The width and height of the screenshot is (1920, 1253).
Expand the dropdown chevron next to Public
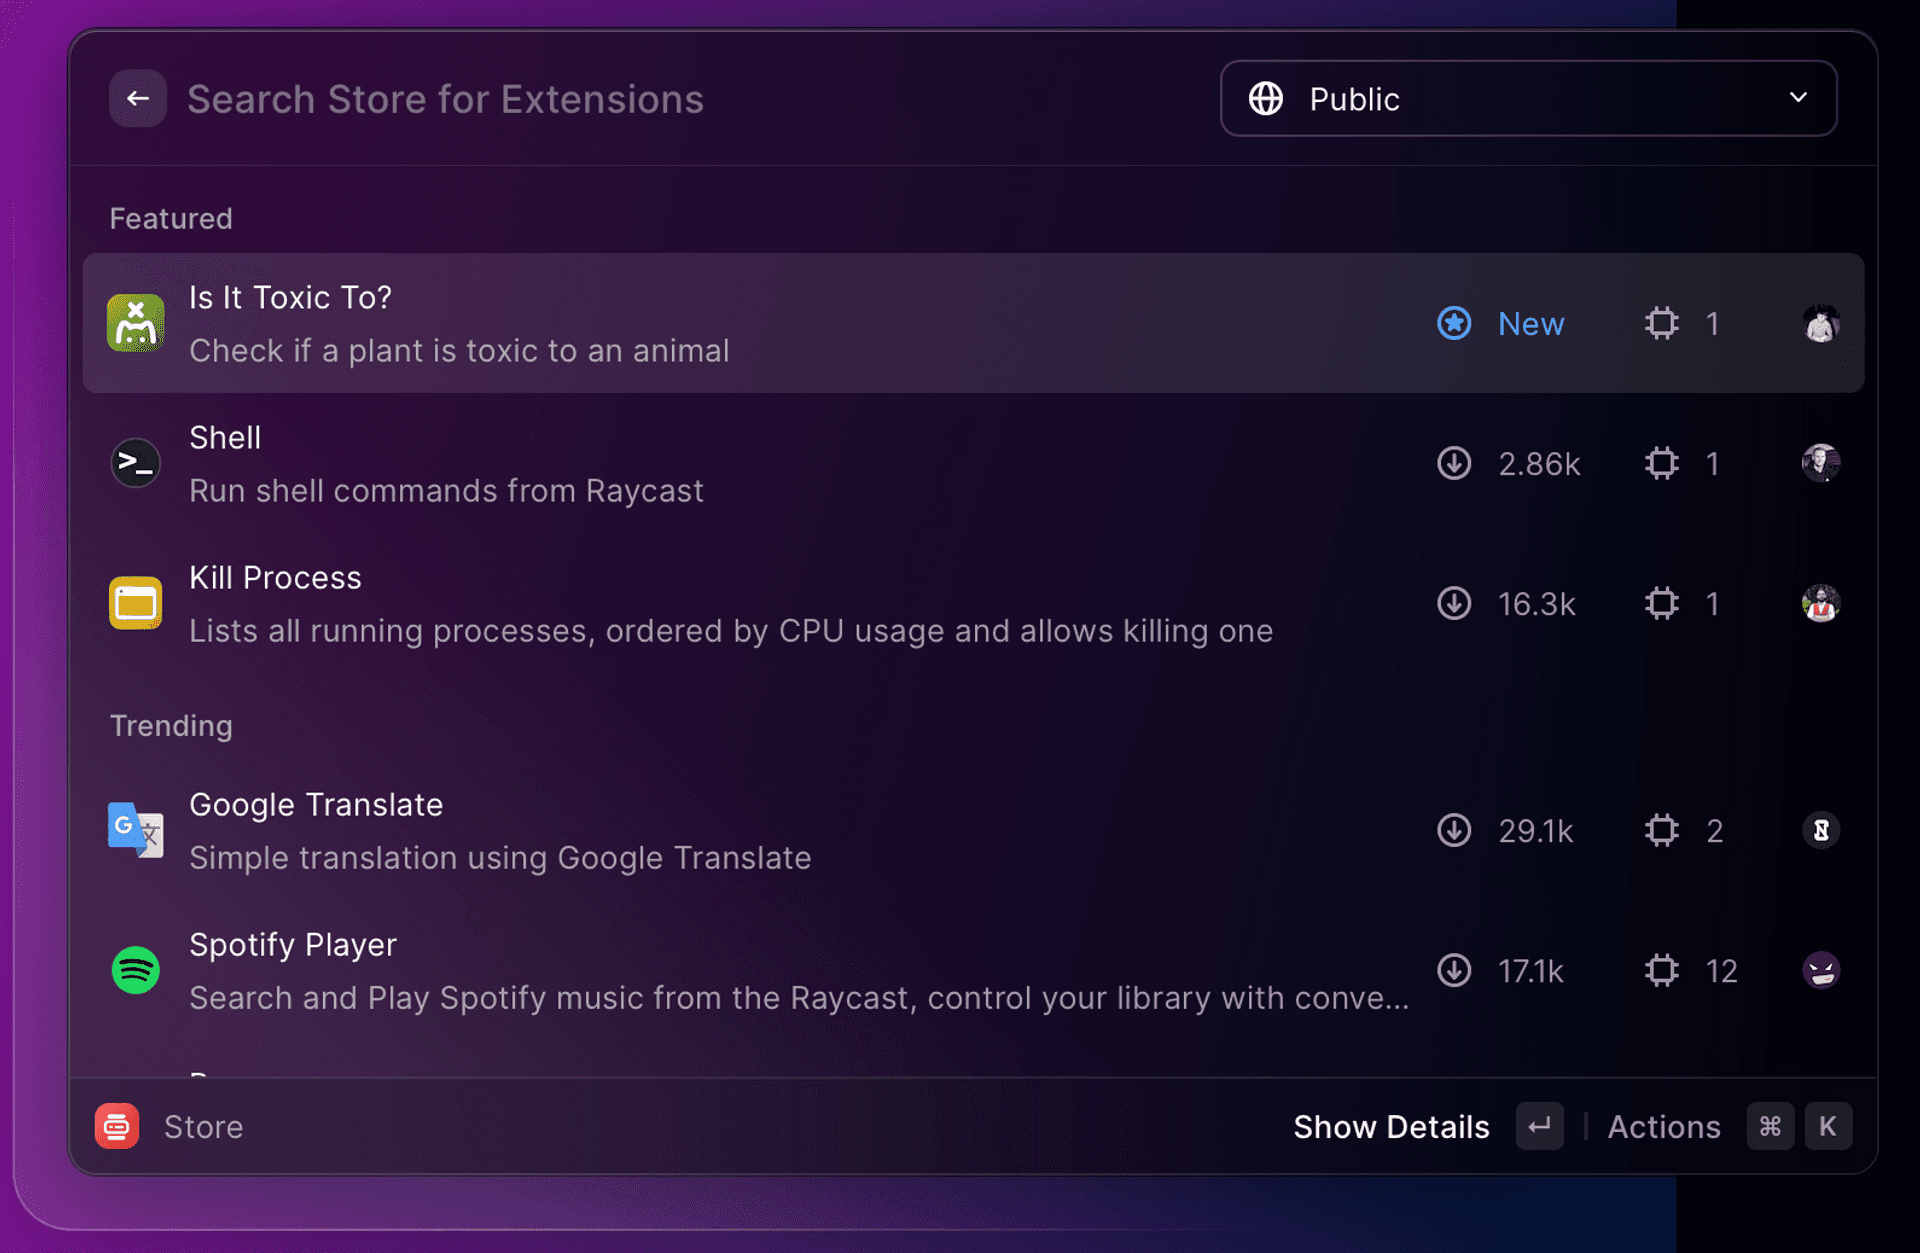pyautogui.click(x=1798, y=98)
